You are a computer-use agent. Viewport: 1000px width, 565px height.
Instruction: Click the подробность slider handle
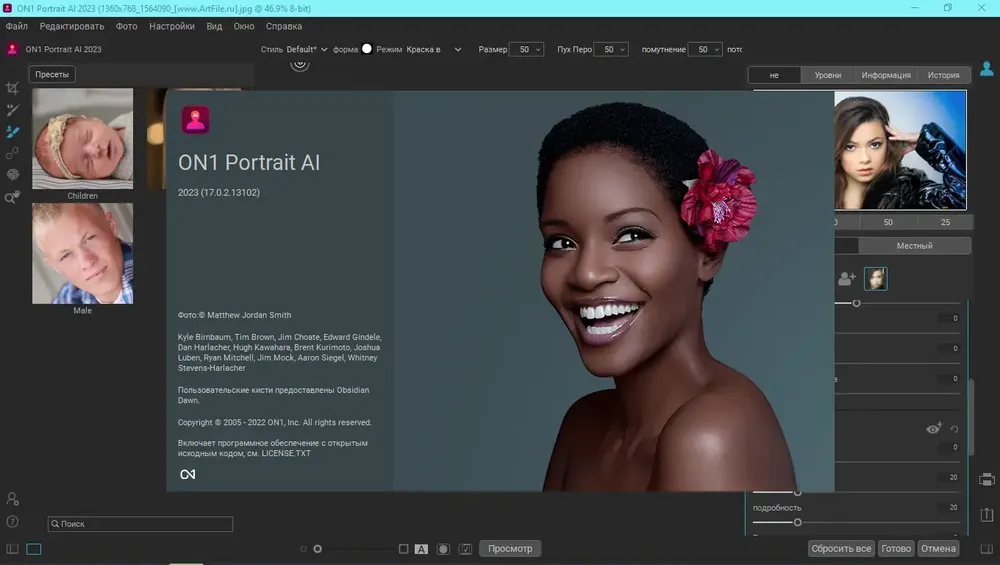[x=798, y=522]
